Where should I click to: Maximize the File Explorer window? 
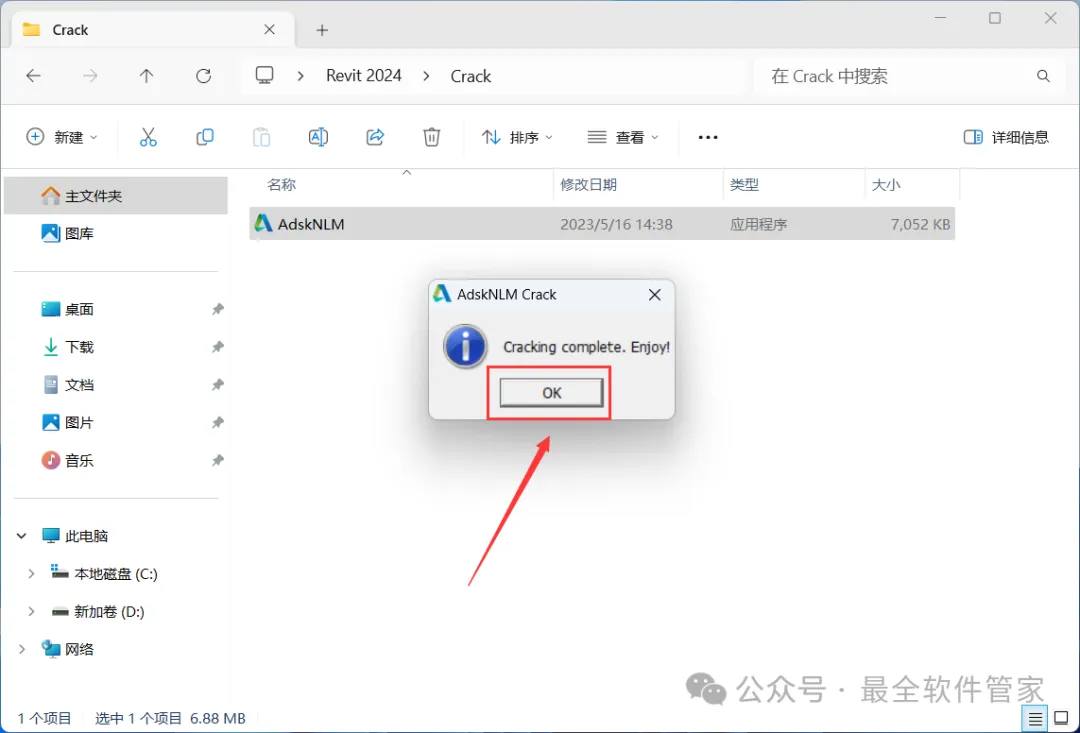995,19
